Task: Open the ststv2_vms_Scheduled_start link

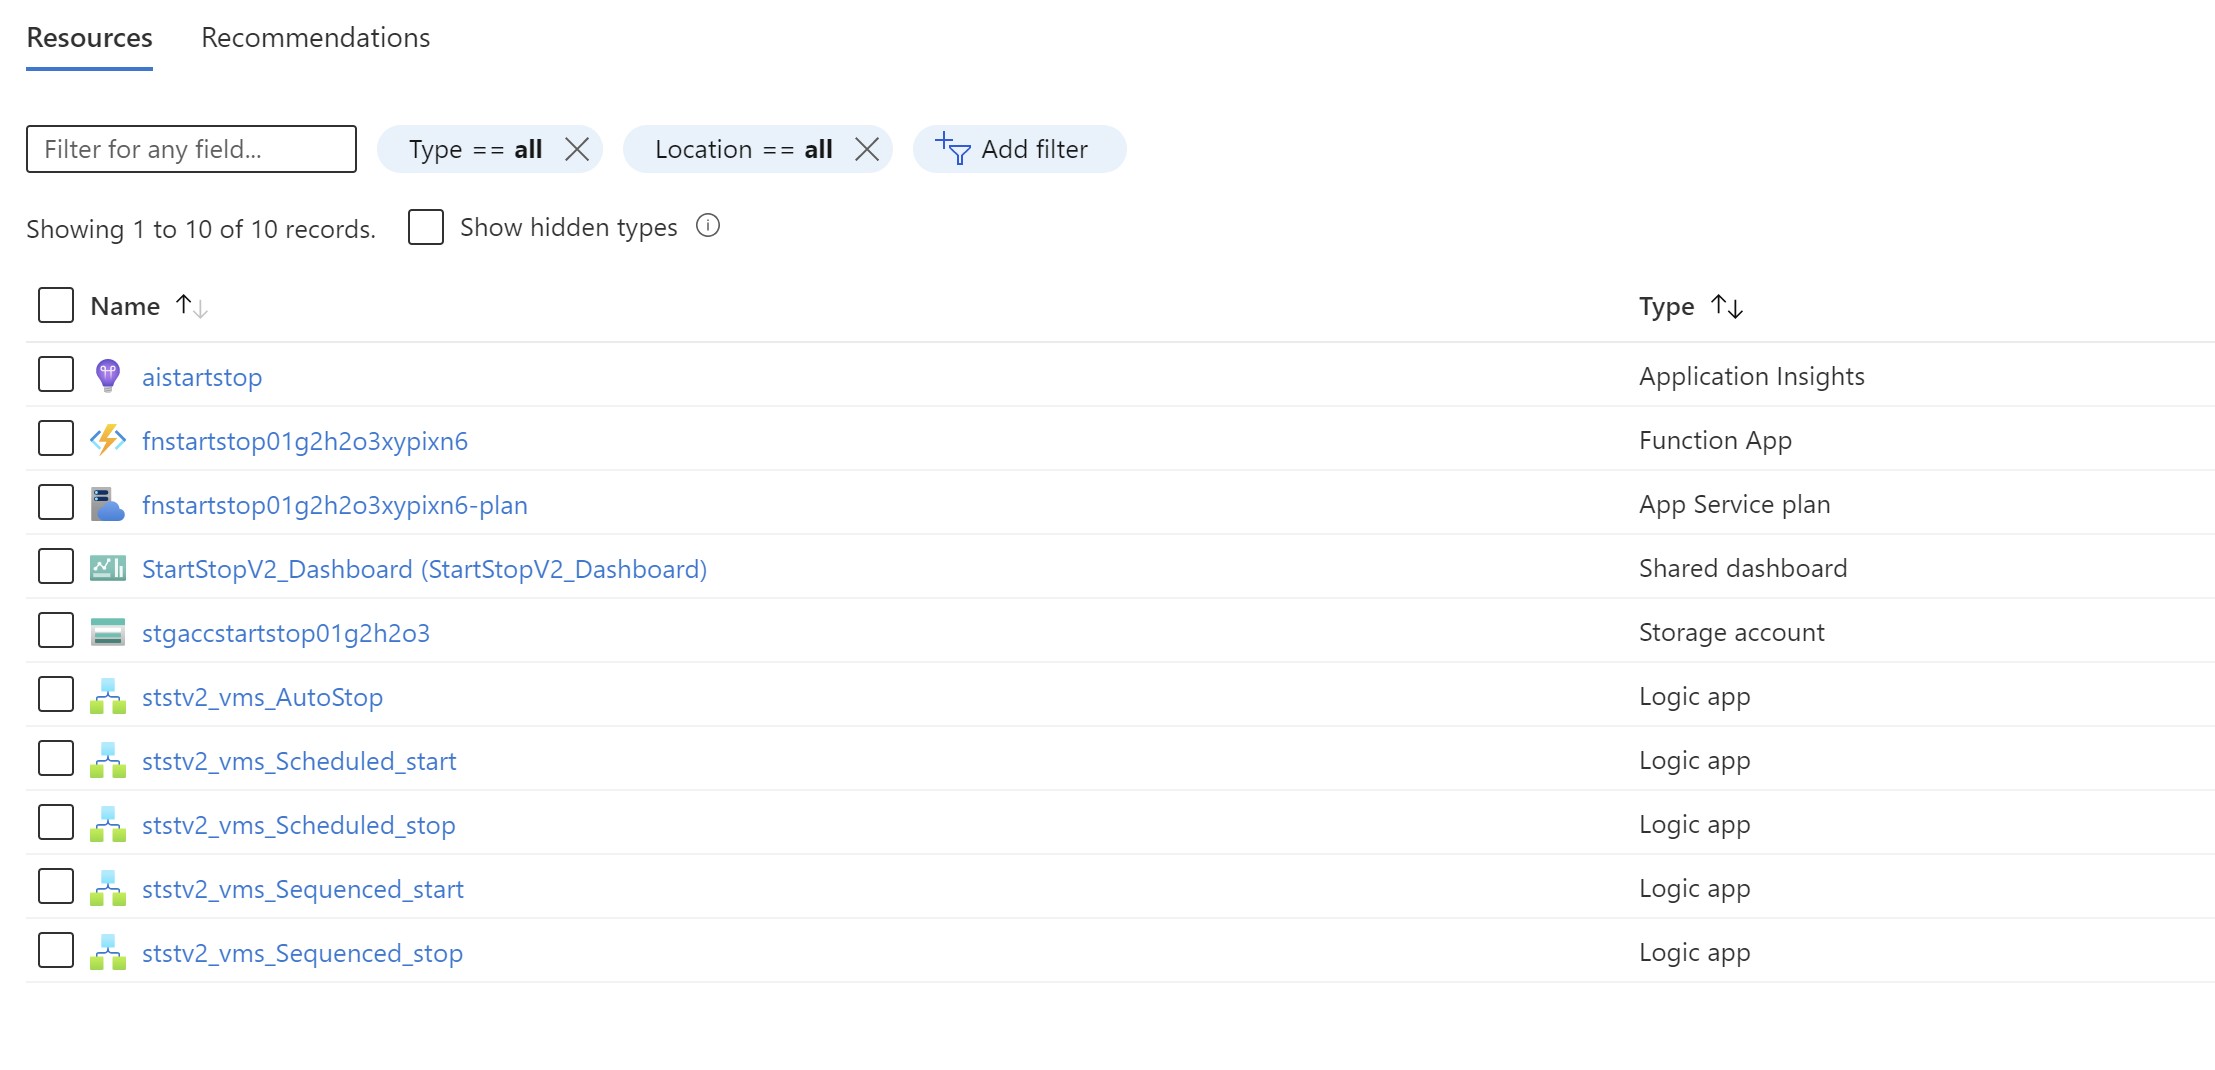Action: [299, 761]
